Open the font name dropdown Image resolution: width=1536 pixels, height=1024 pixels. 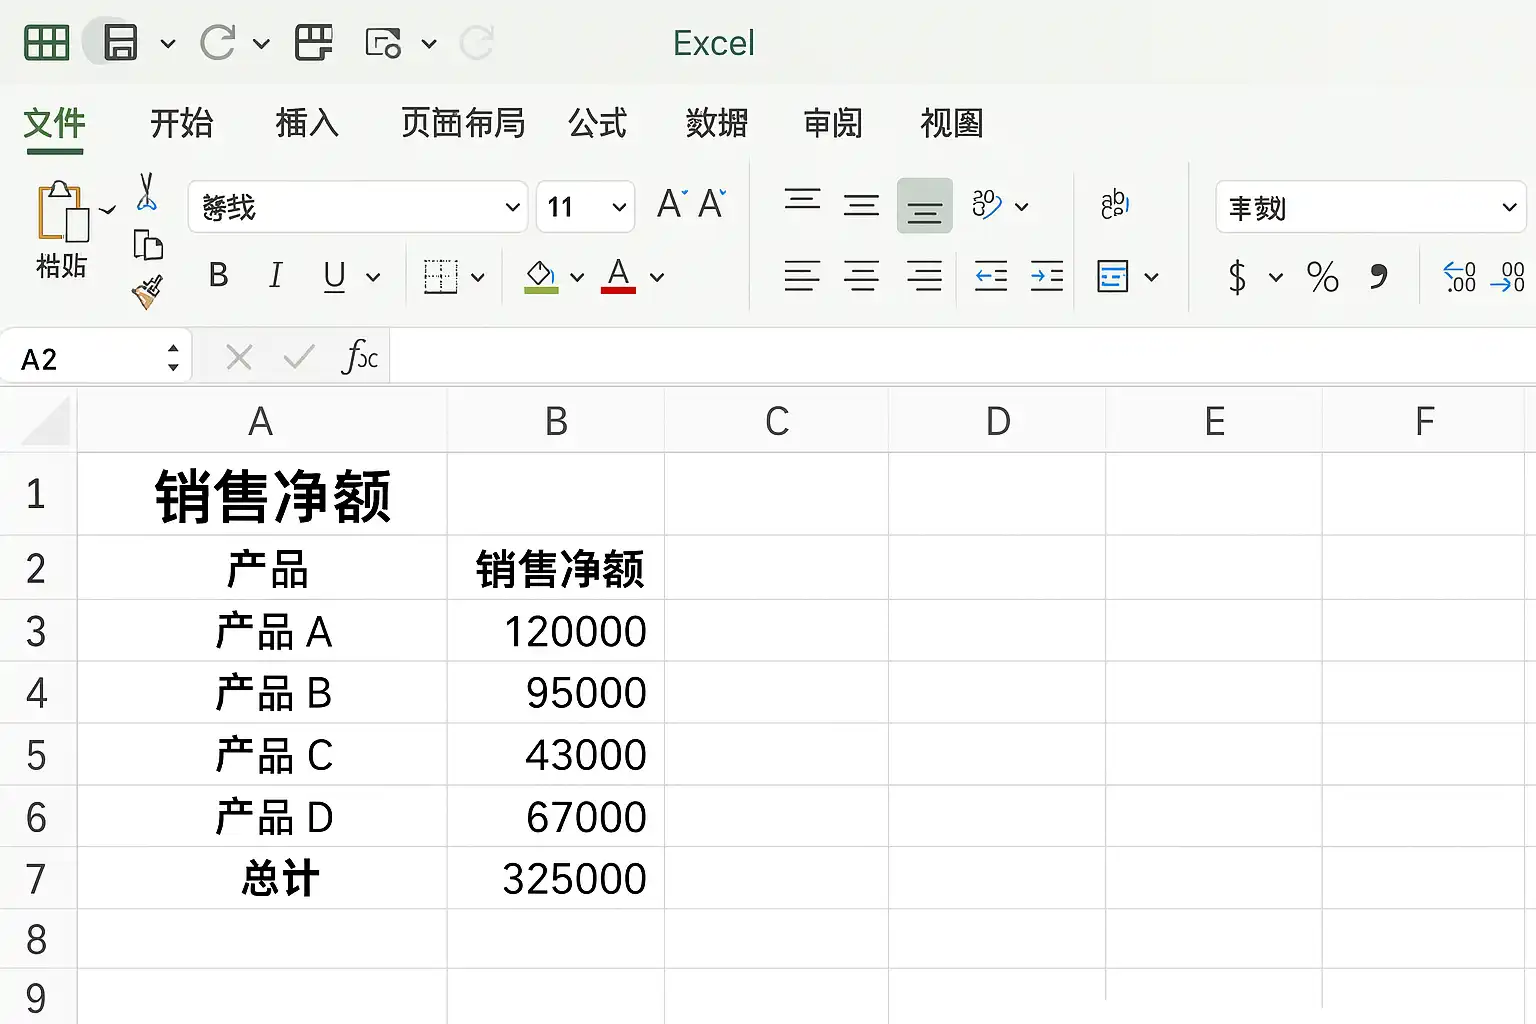pyautogui.click(x=512, y=207)
